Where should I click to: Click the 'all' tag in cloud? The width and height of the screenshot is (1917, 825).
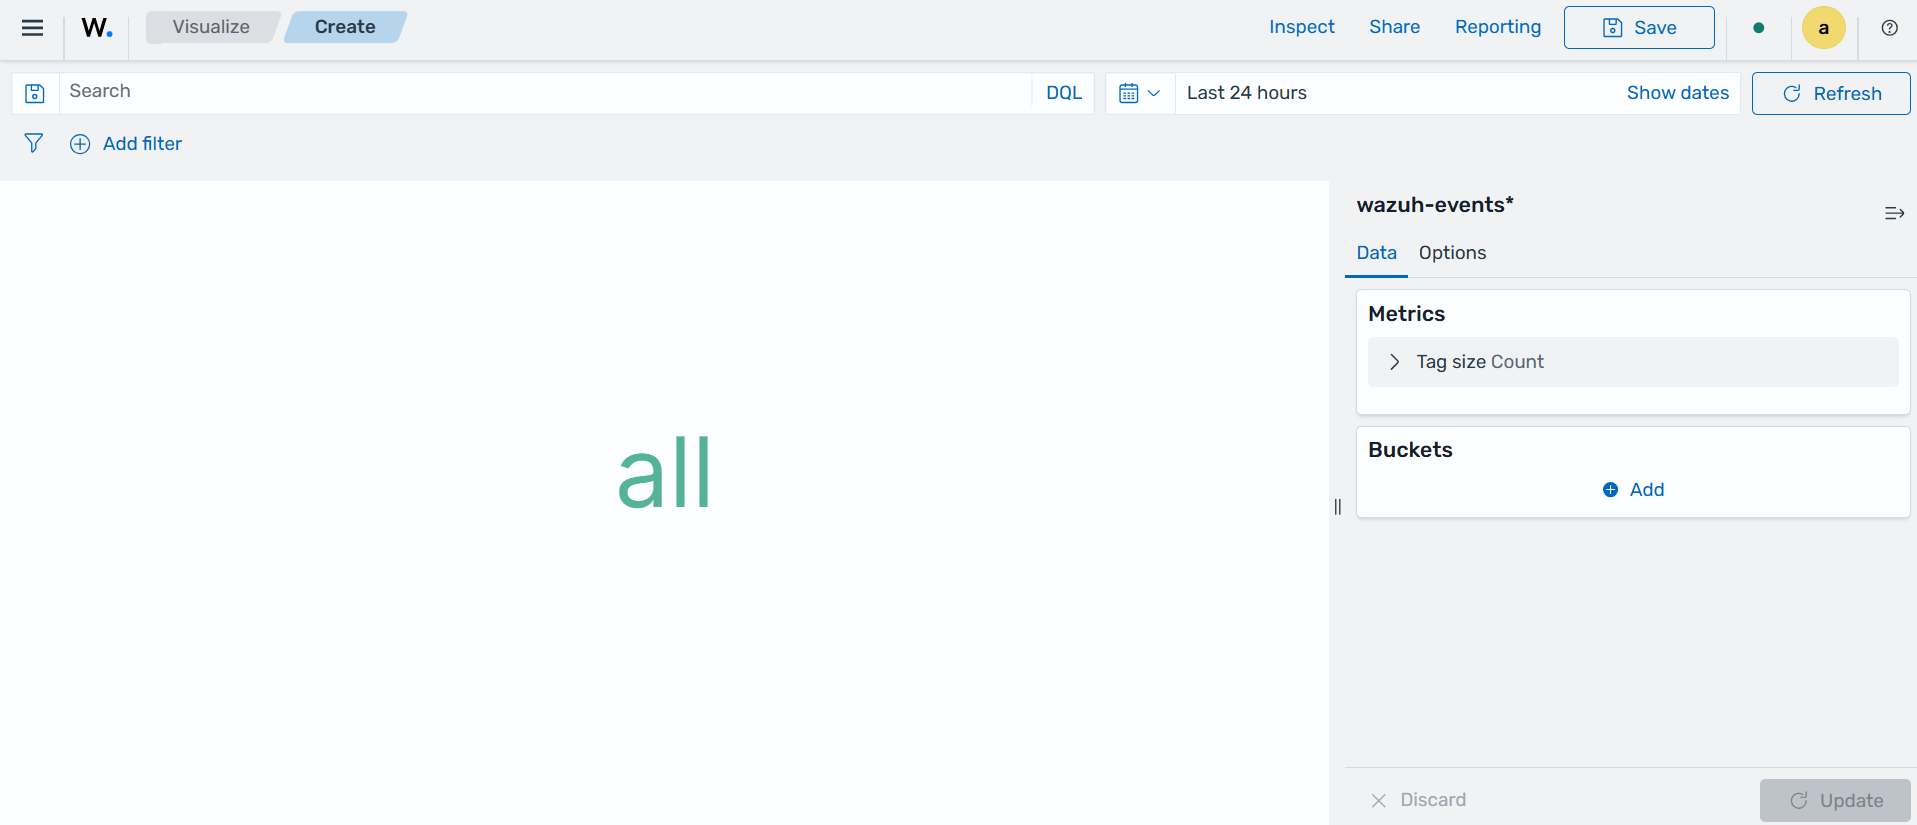click(664, 473)
